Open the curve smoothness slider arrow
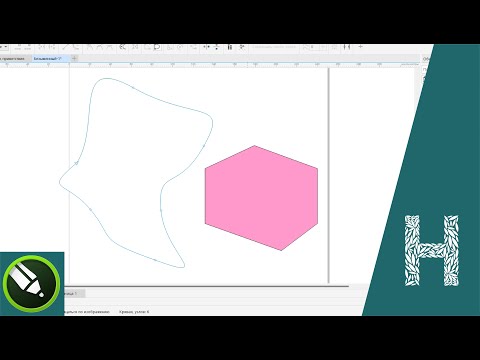 pyautogui.click(x=323, y=47)
